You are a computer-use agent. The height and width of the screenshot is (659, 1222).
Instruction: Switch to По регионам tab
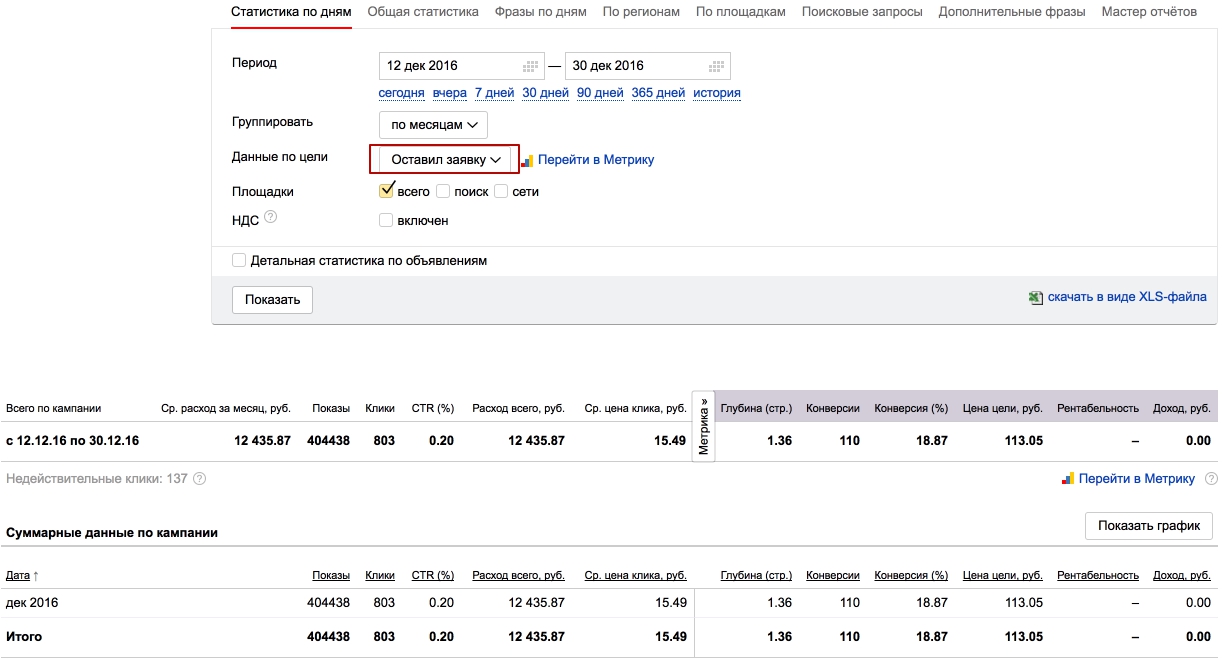[x=641, y=12]
